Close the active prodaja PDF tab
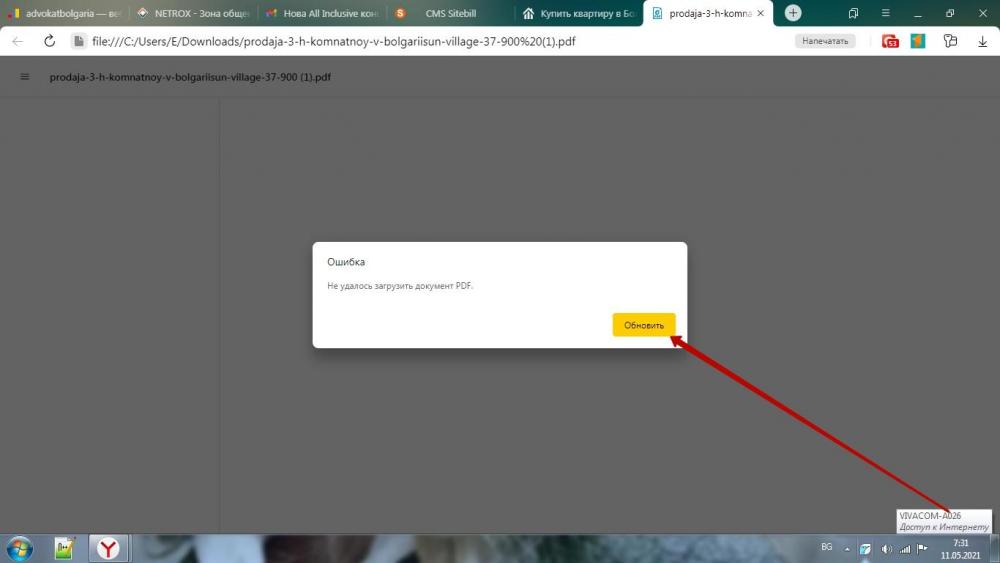 coord(763,14)
